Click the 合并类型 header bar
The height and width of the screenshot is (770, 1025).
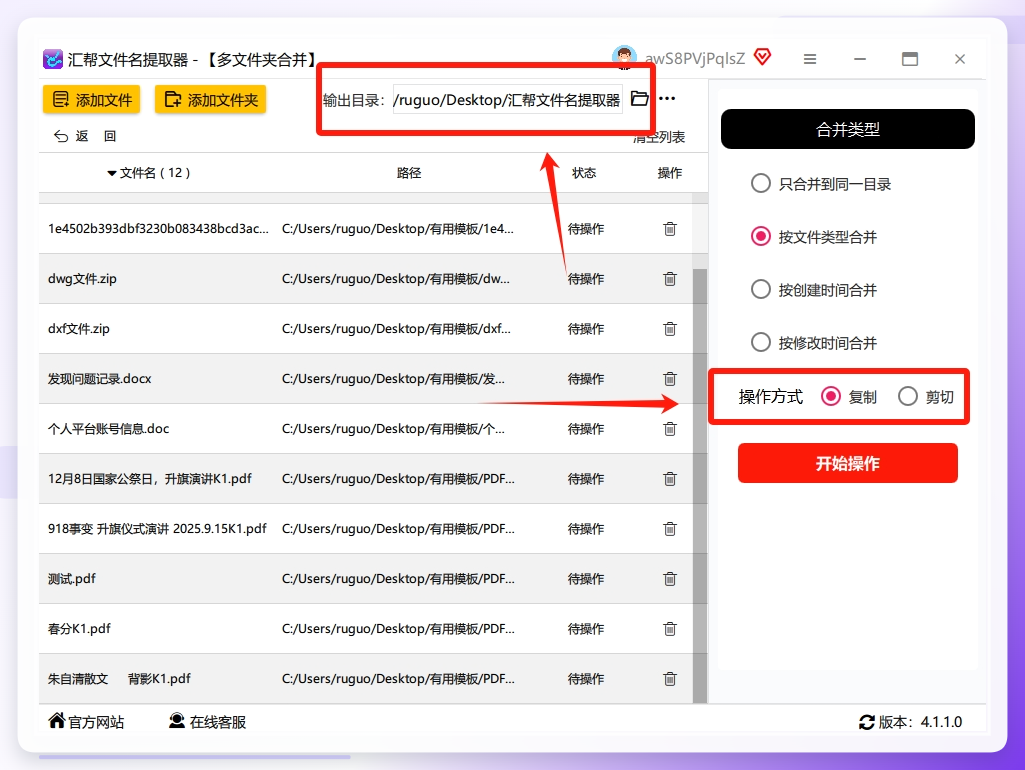pyautogui.click(x=848, y=129)
